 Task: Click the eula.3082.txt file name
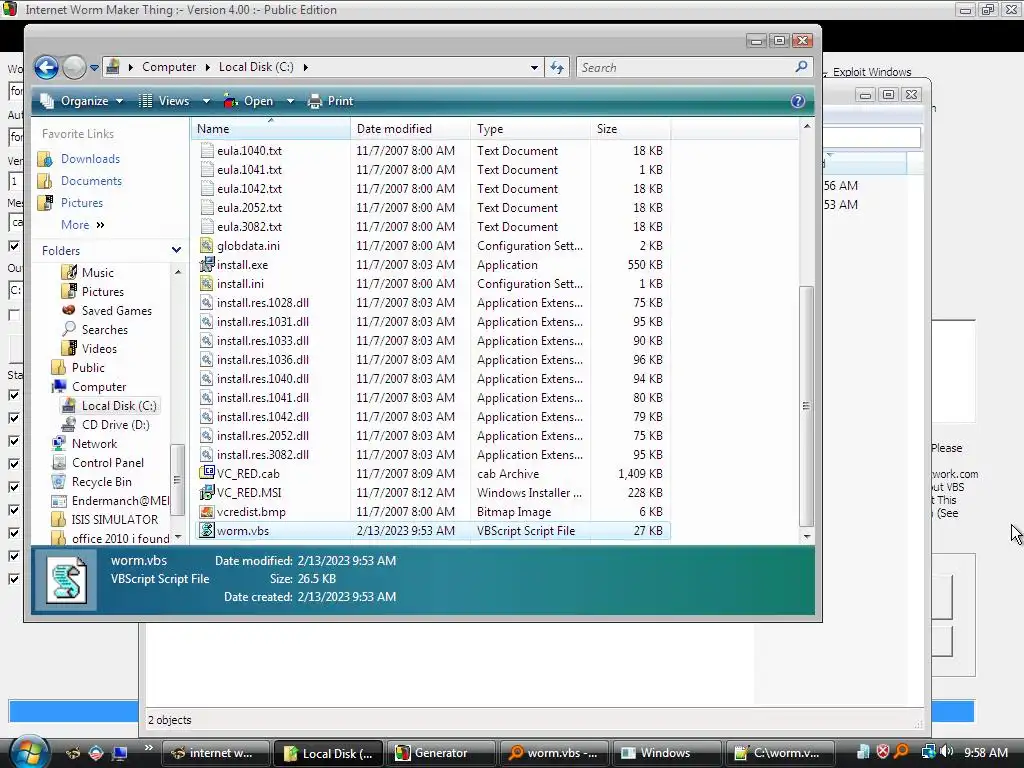(249, 227)
